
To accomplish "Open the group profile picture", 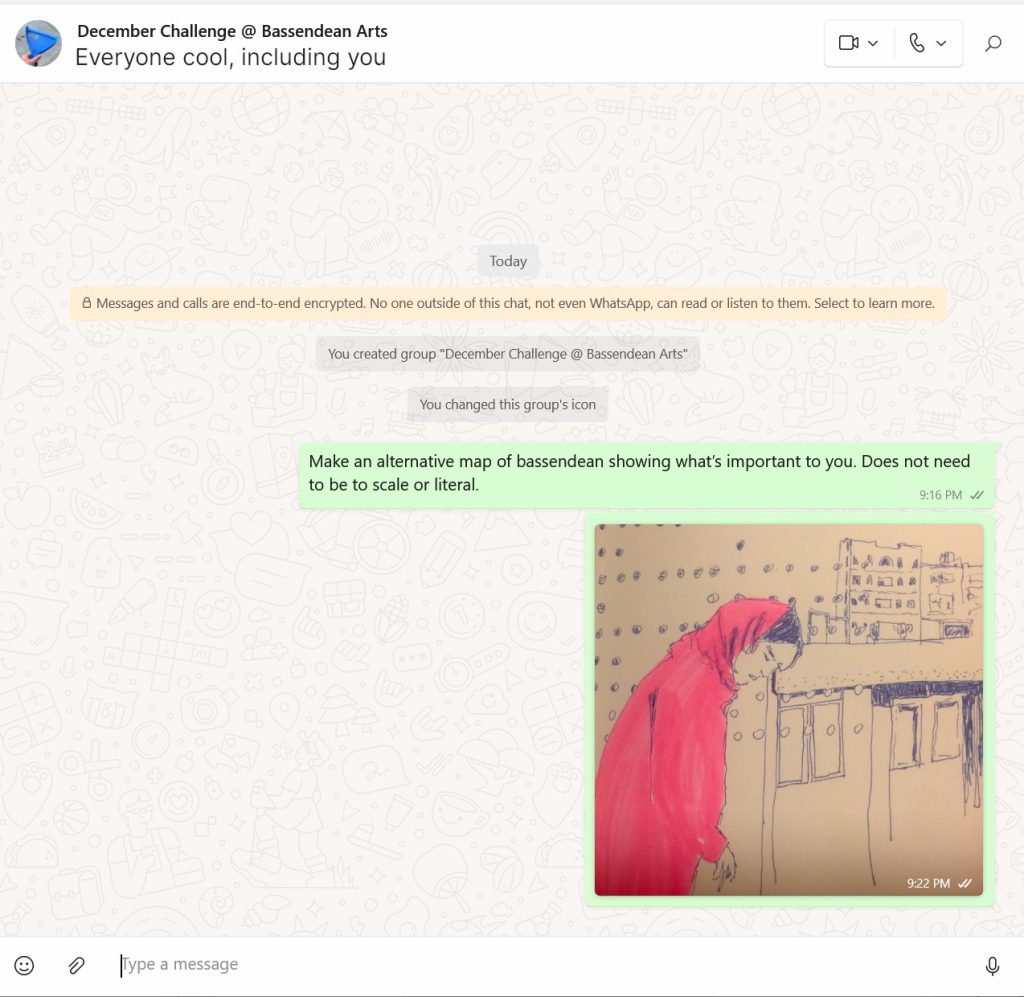I will click(39, 43).
